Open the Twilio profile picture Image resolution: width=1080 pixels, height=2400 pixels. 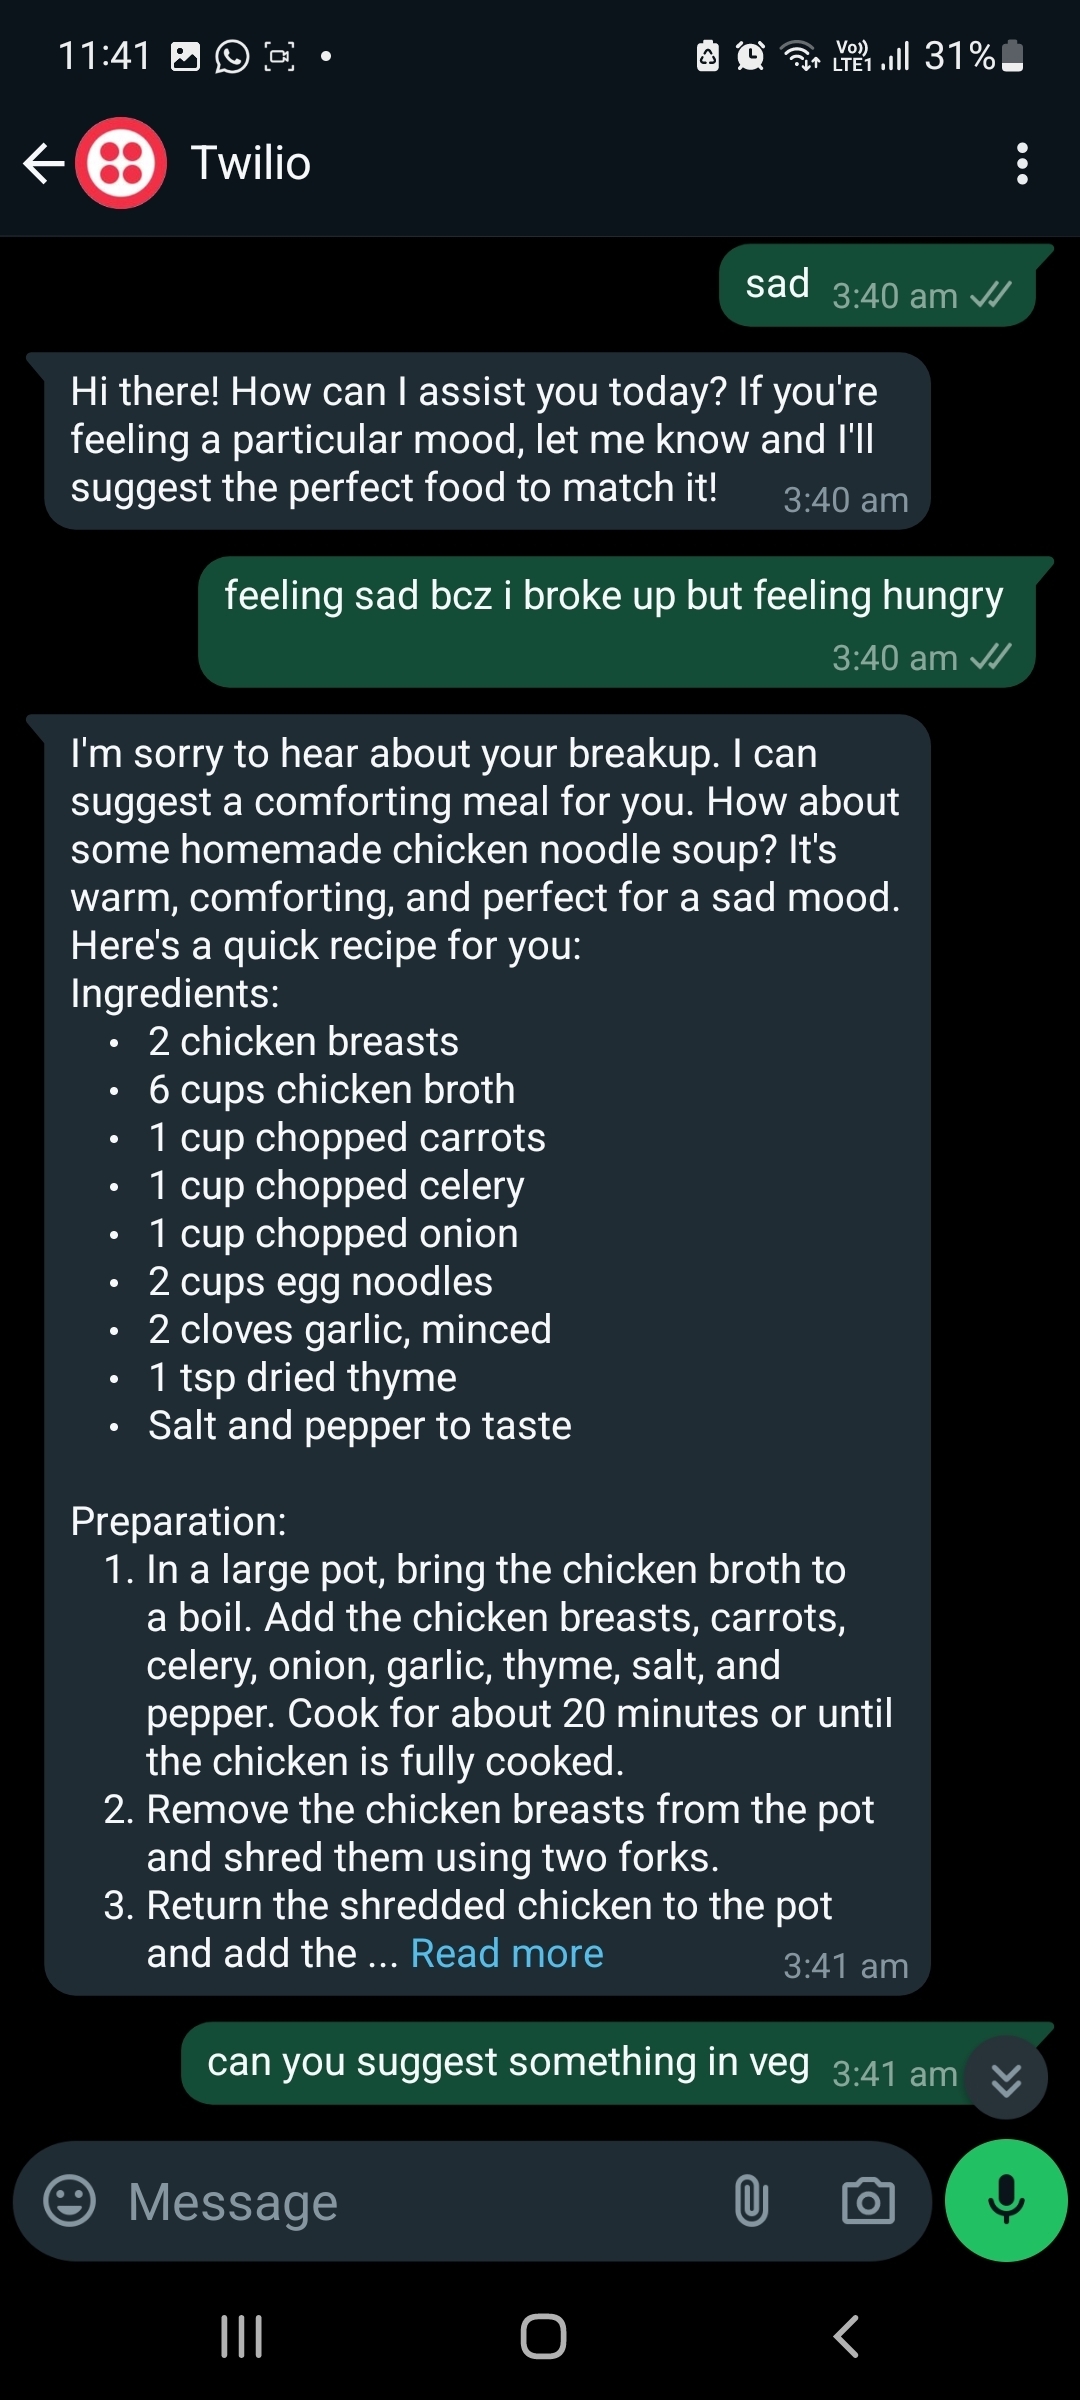tap(121, 163)
